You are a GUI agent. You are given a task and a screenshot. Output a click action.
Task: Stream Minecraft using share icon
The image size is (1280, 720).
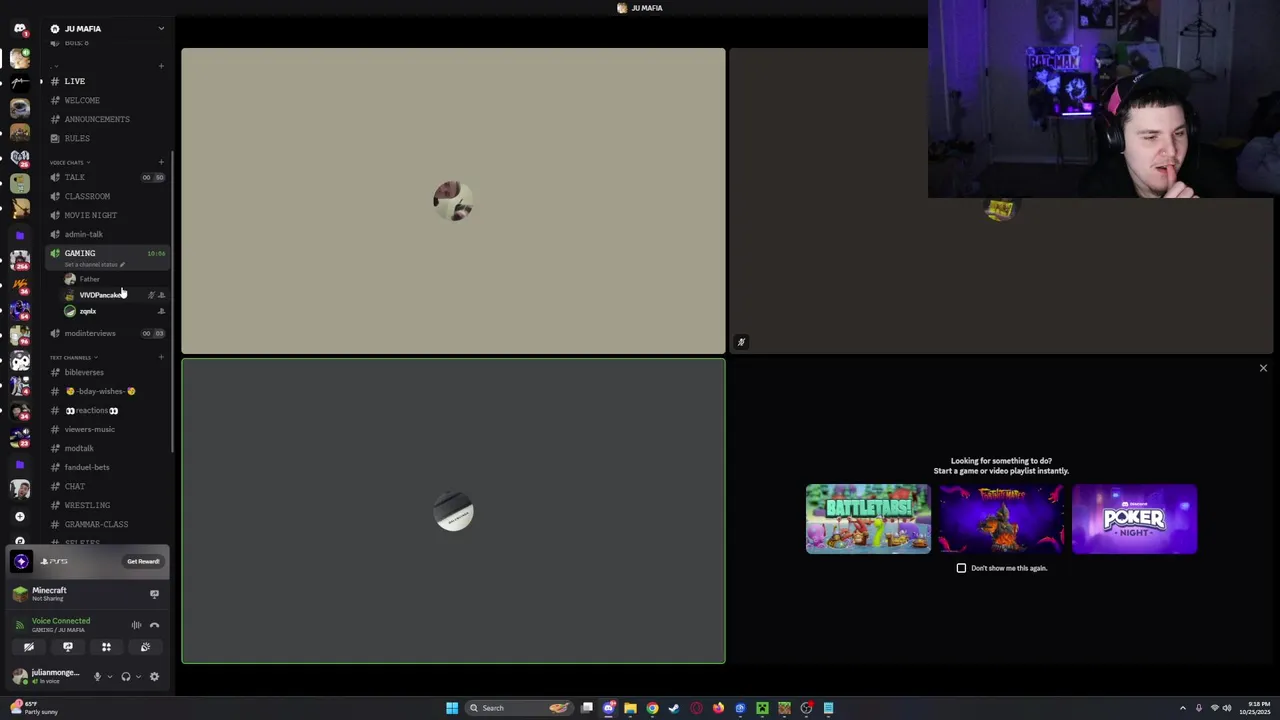click(x=154, y=594)
